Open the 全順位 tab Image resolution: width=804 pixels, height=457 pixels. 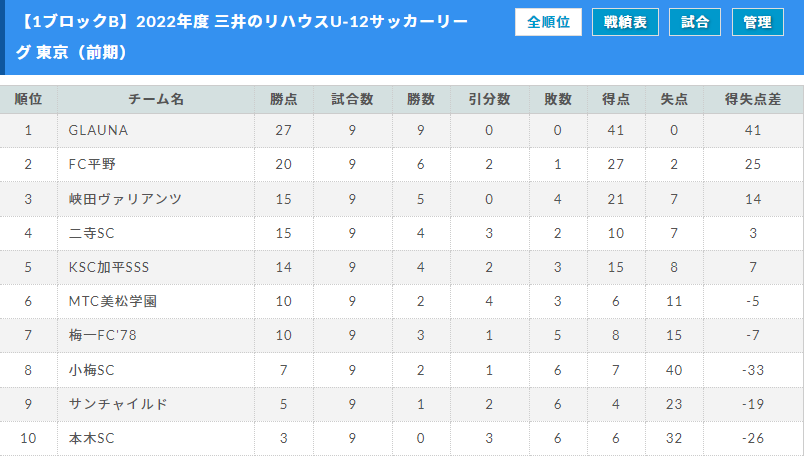[548, 22]
